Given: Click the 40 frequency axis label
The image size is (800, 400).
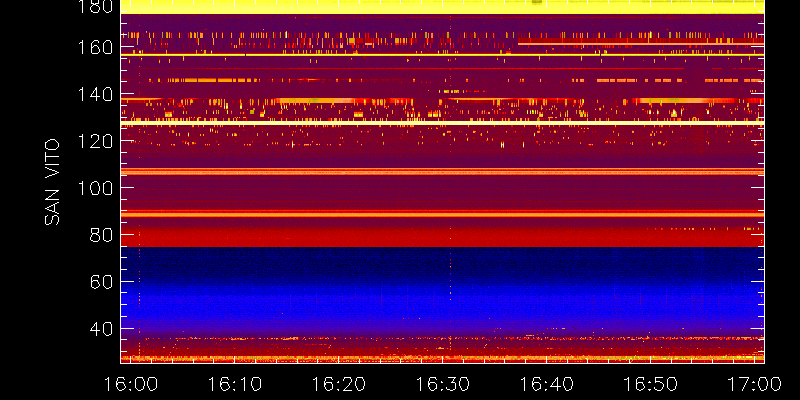Looking at the screenshot, I should (101, 329).
